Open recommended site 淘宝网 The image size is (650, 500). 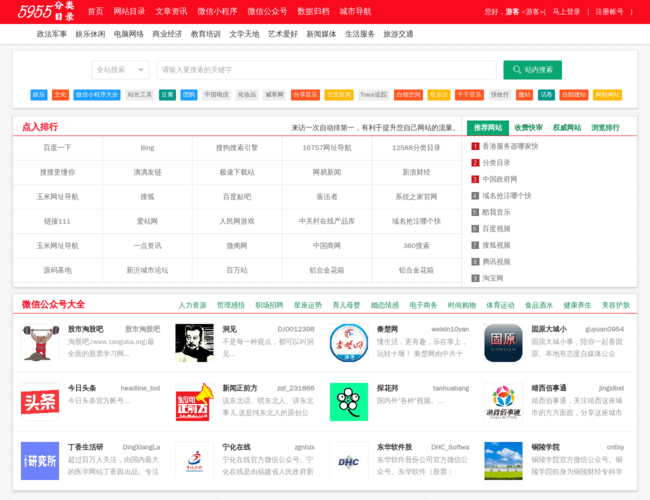[x=492, y=278]
